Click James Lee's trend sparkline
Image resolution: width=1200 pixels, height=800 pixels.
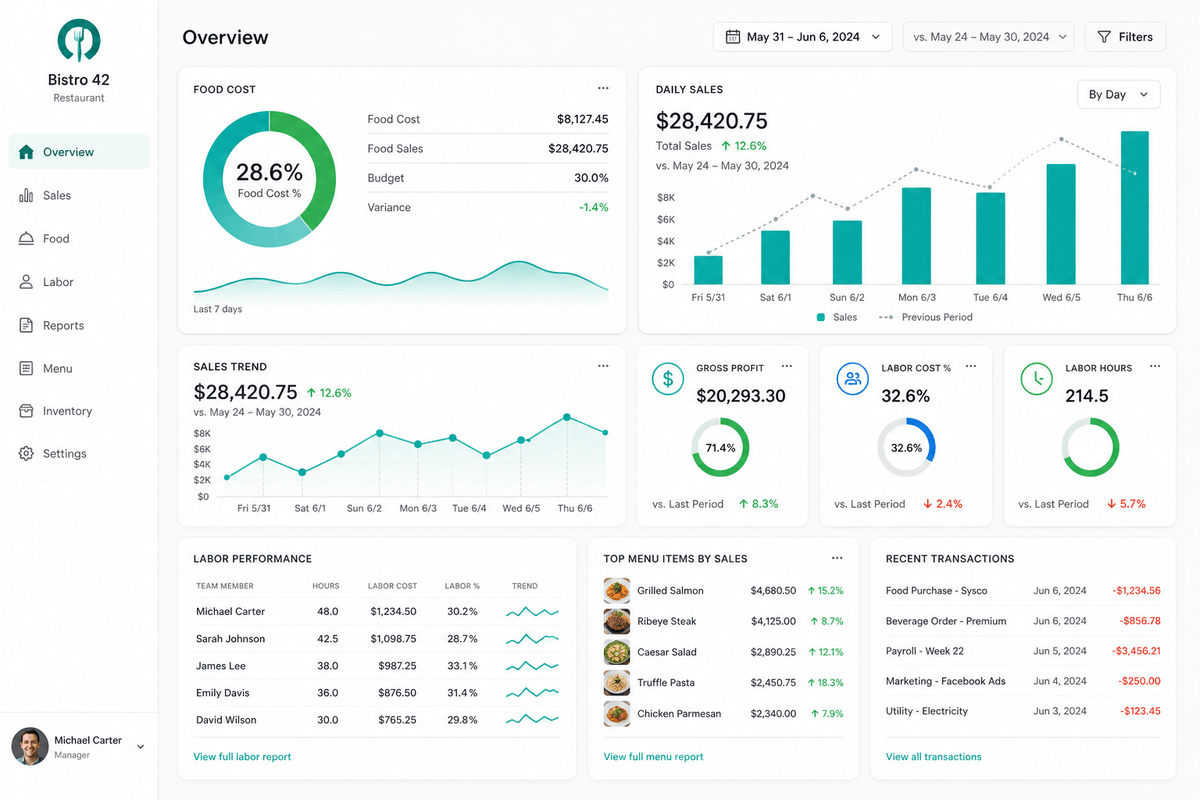(x=532, y=665)
